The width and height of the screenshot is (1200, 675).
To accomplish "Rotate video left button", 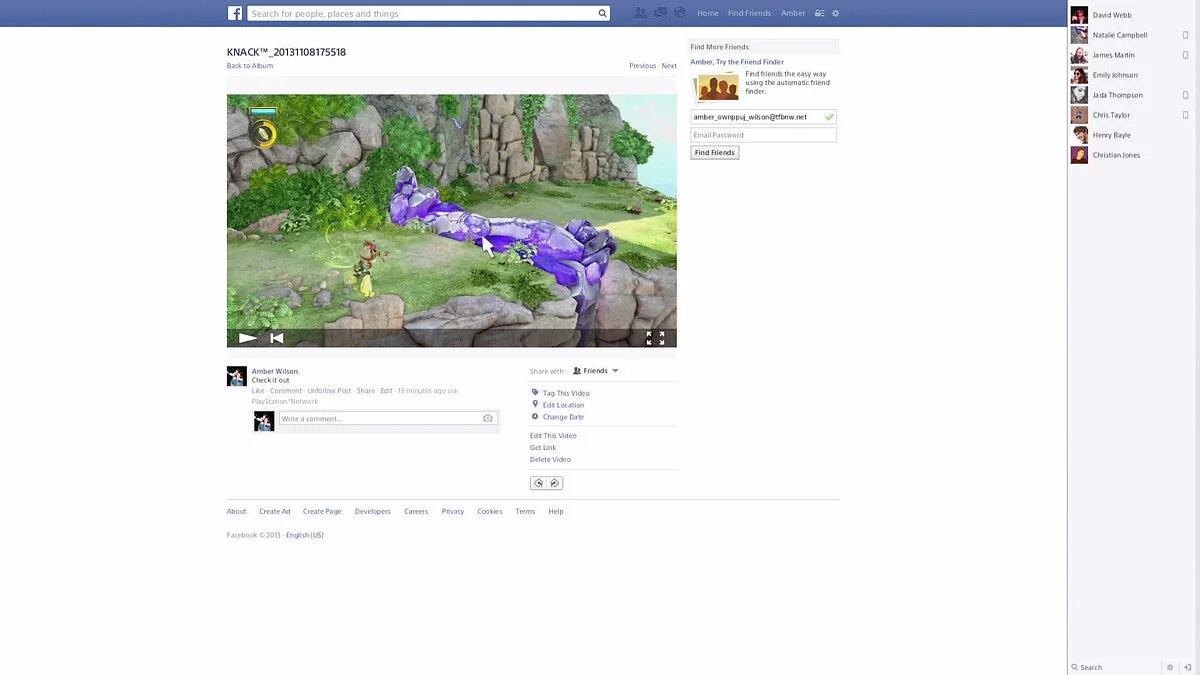I will pos(538,483).
